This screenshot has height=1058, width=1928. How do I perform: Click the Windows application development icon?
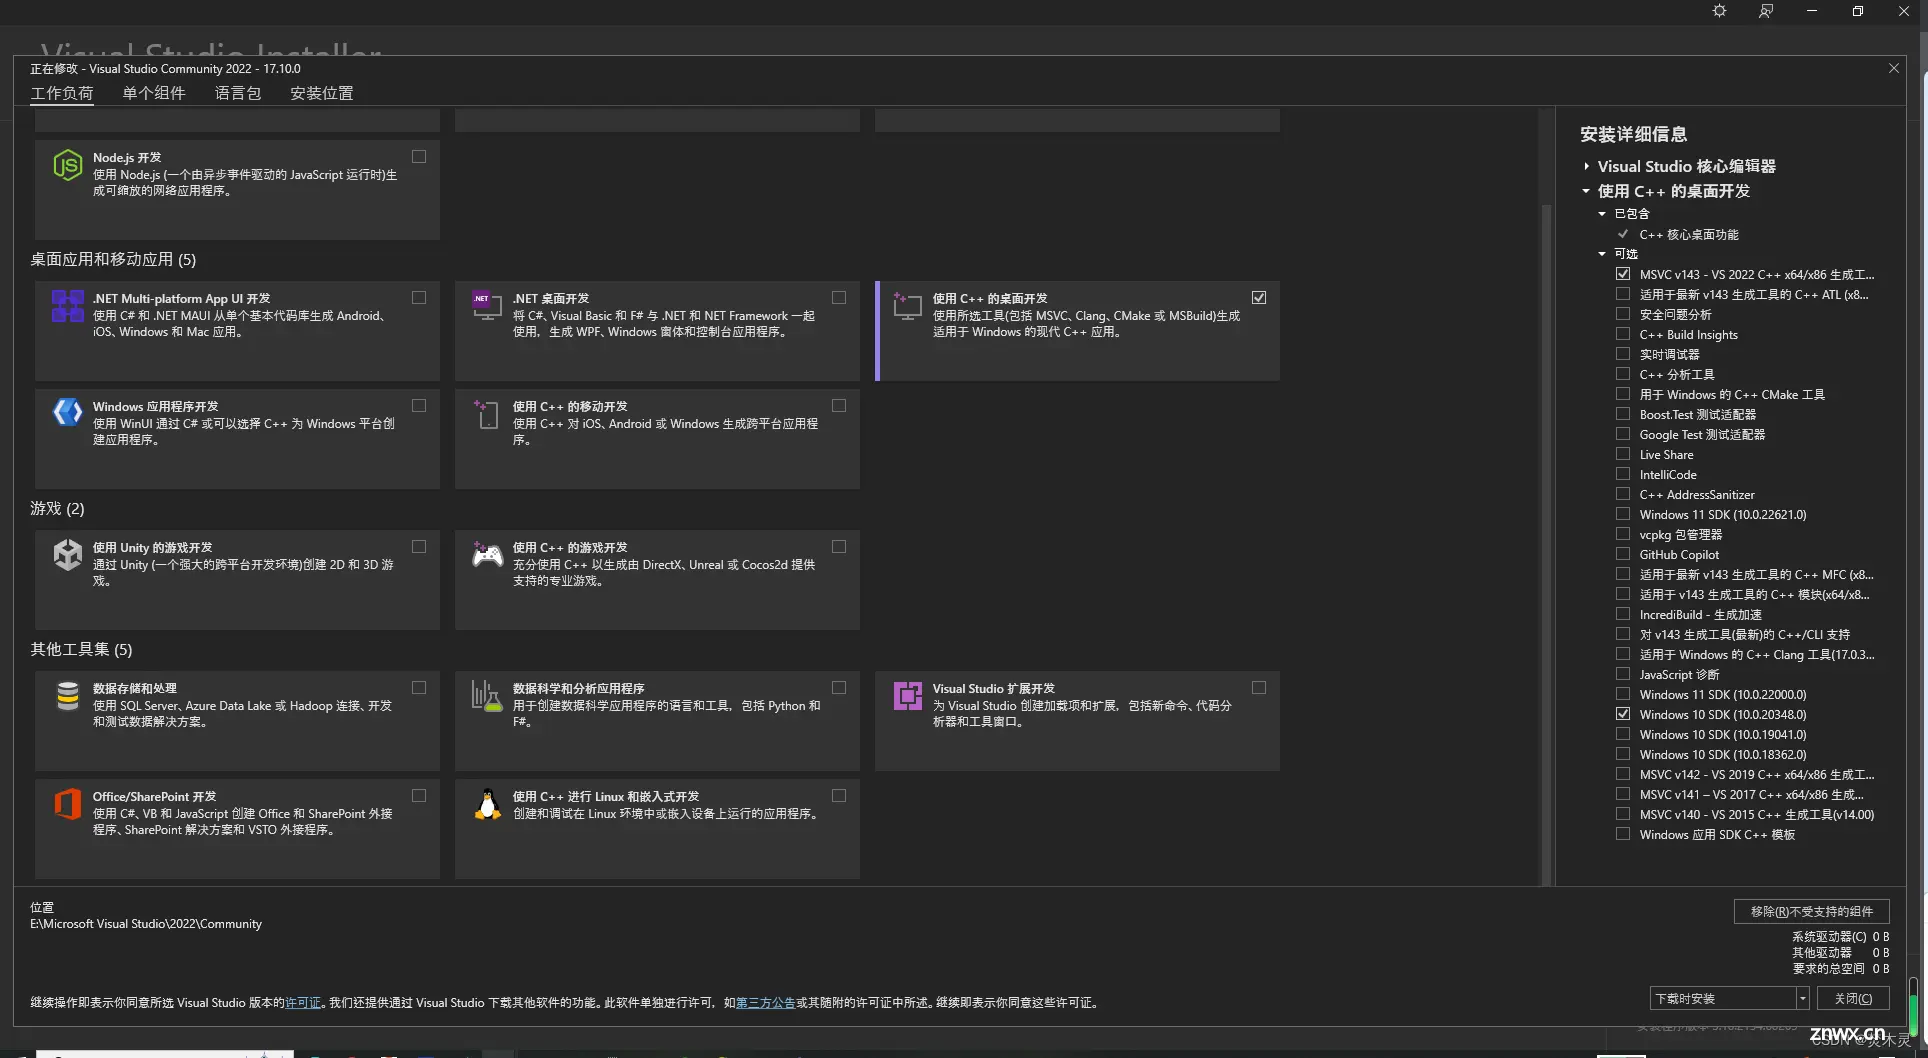(67, 412)
